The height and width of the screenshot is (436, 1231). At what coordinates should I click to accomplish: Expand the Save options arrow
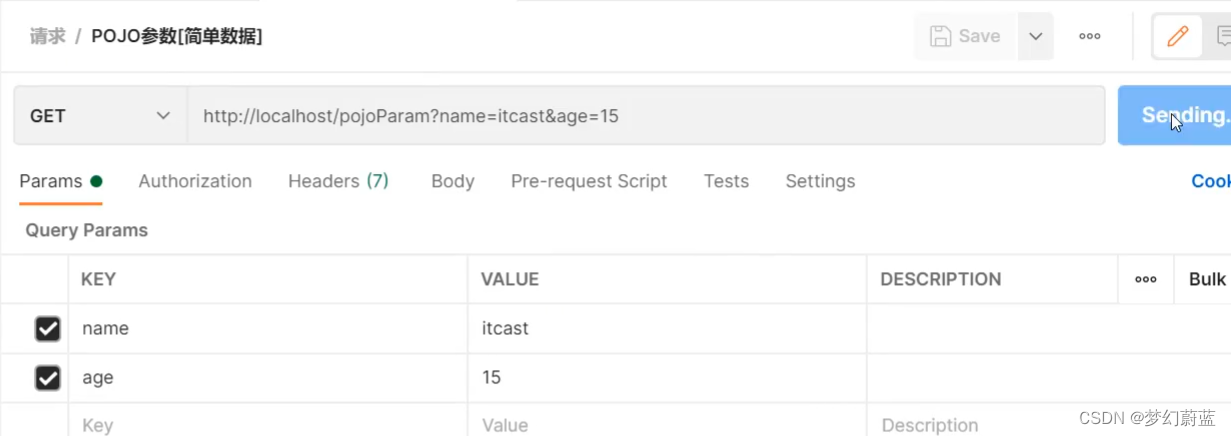click(1036, 36)
